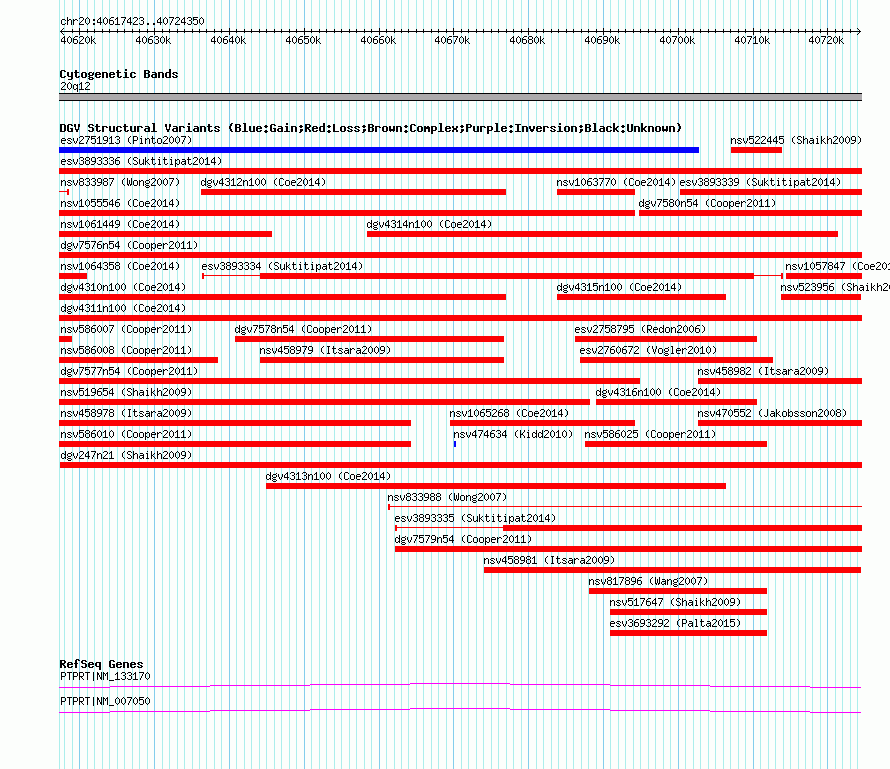Image resolution: width=890 pixels, height=769 pixels.
Task: Open the nsv522445 (Shaikh2009) variant
Action: pyautogui.click(x=796, y=140)
